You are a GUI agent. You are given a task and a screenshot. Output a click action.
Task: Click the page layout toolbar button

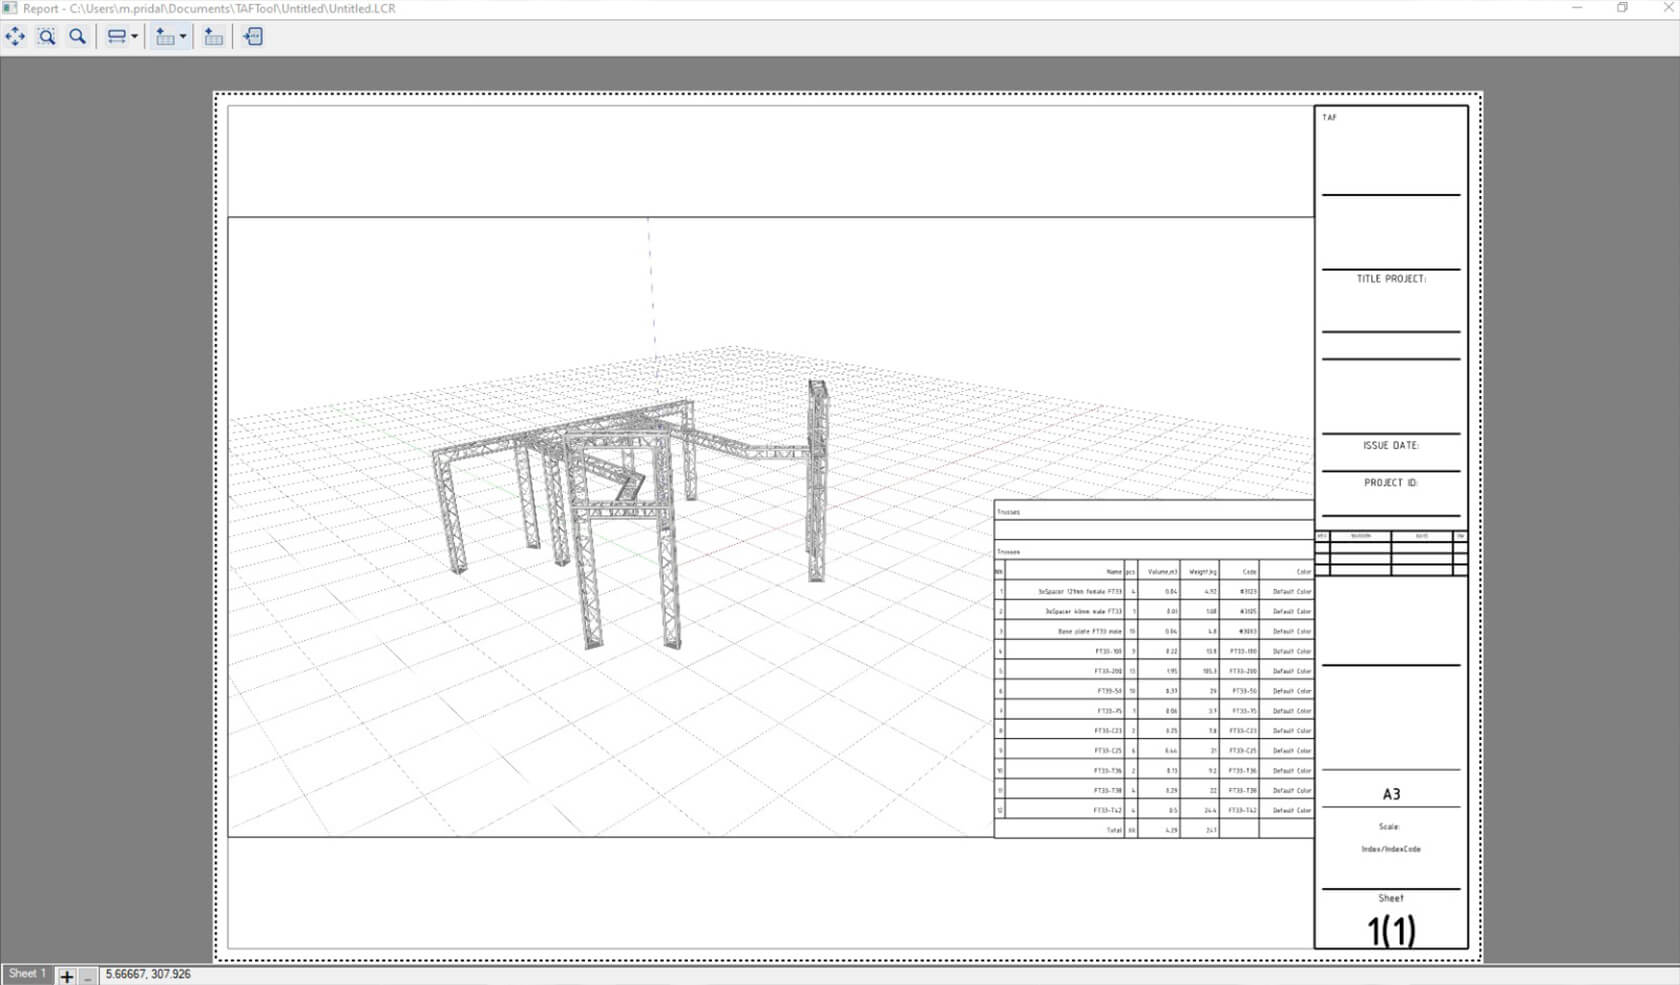[117, 37]
